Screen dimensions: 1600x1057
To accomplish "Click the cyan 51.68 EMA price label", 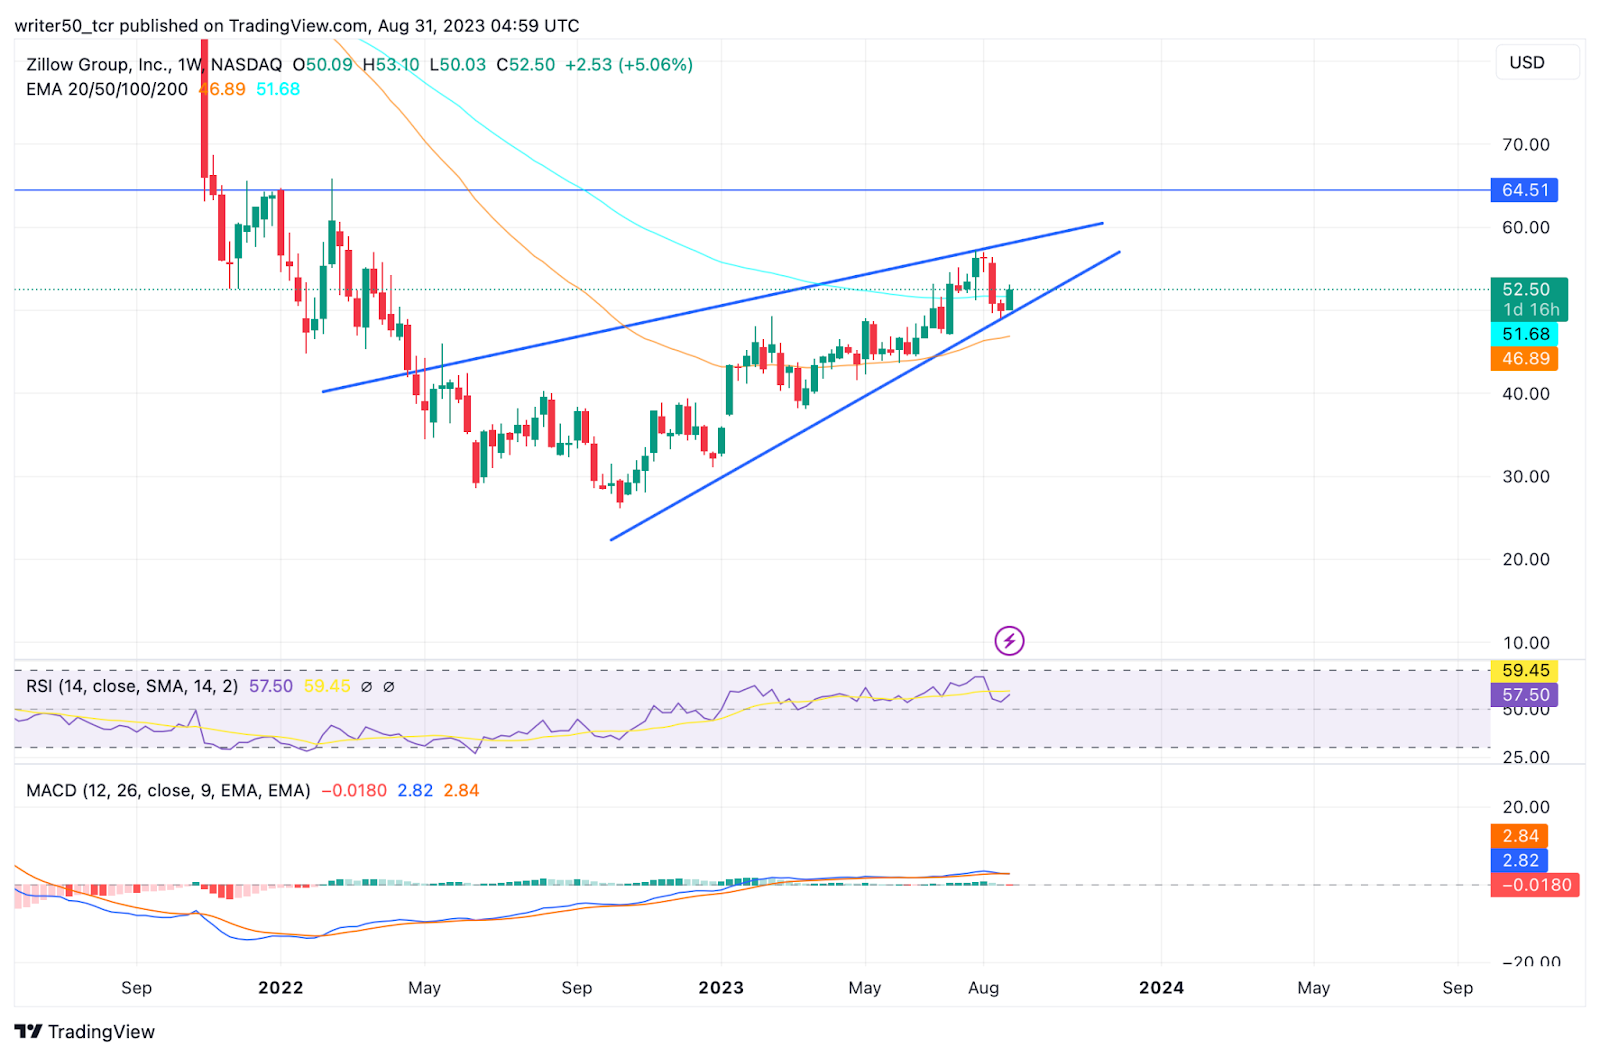I will pos(1524,334).
